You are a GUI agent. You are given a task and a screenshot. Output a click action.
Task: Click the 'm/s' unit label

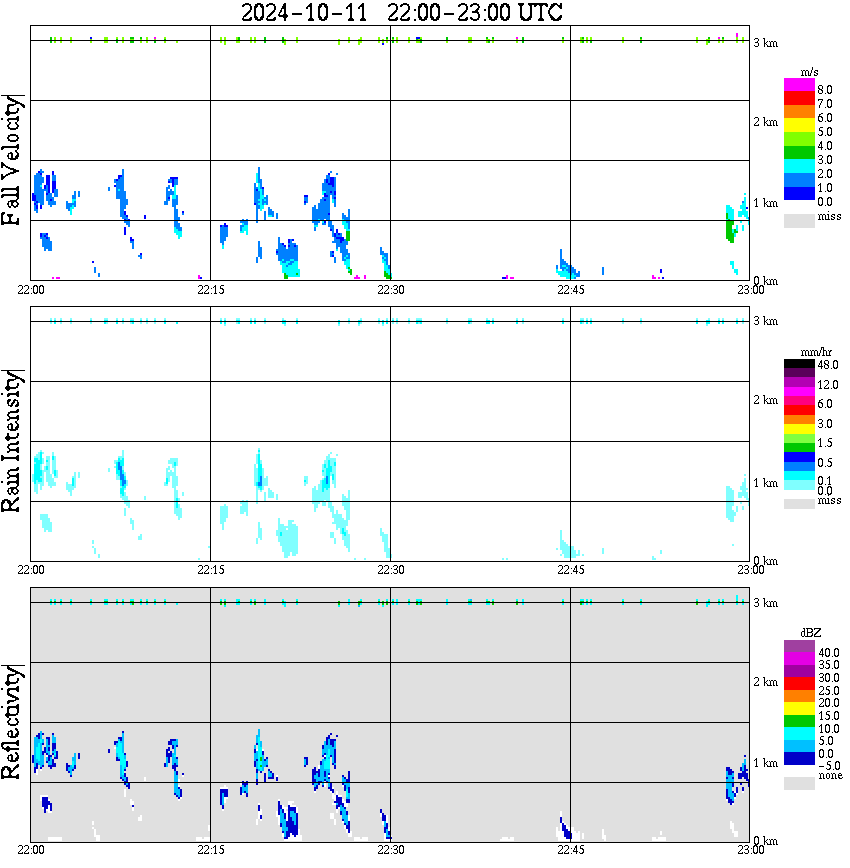809,72
